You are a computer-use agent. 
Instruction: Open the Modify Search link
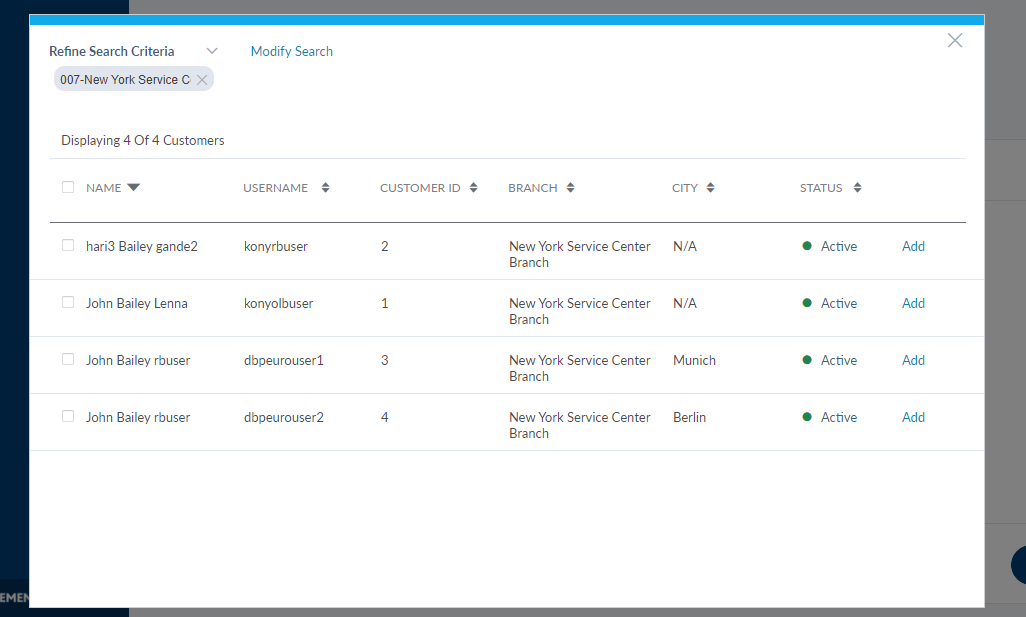291,51
